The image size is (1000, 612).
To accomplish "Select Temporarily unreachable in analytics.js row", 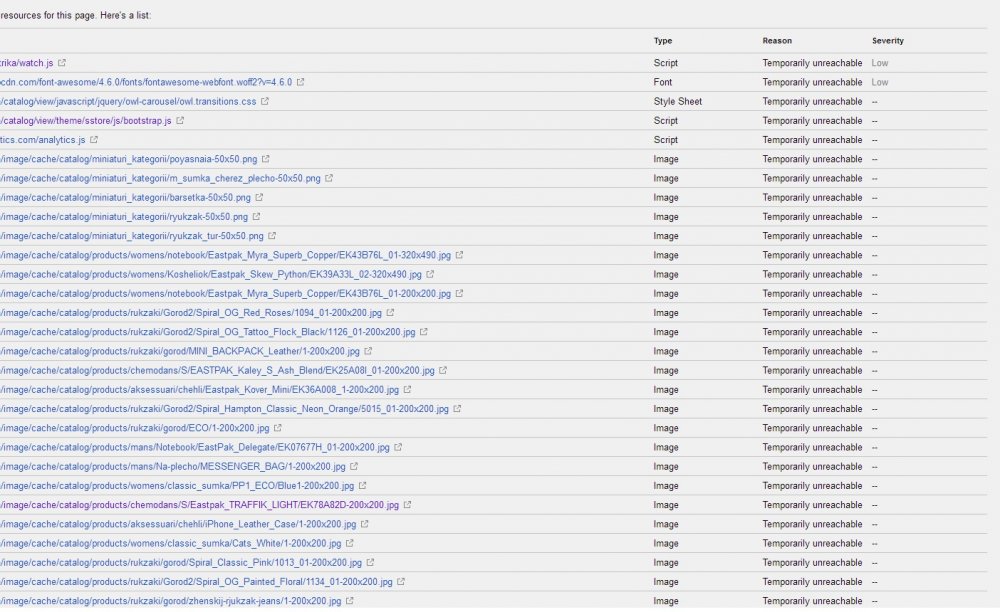I will [x=812, y=140].
